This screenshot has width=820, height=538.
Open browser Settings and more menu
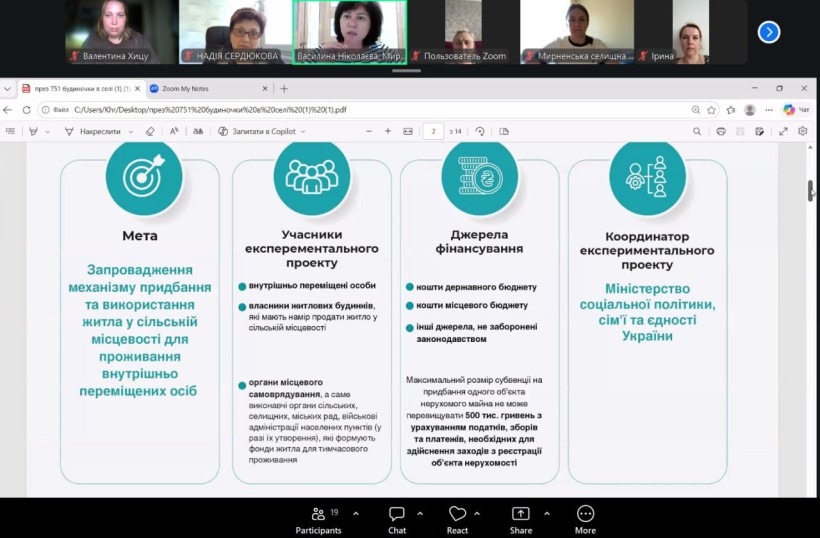[x=769, y=110]
